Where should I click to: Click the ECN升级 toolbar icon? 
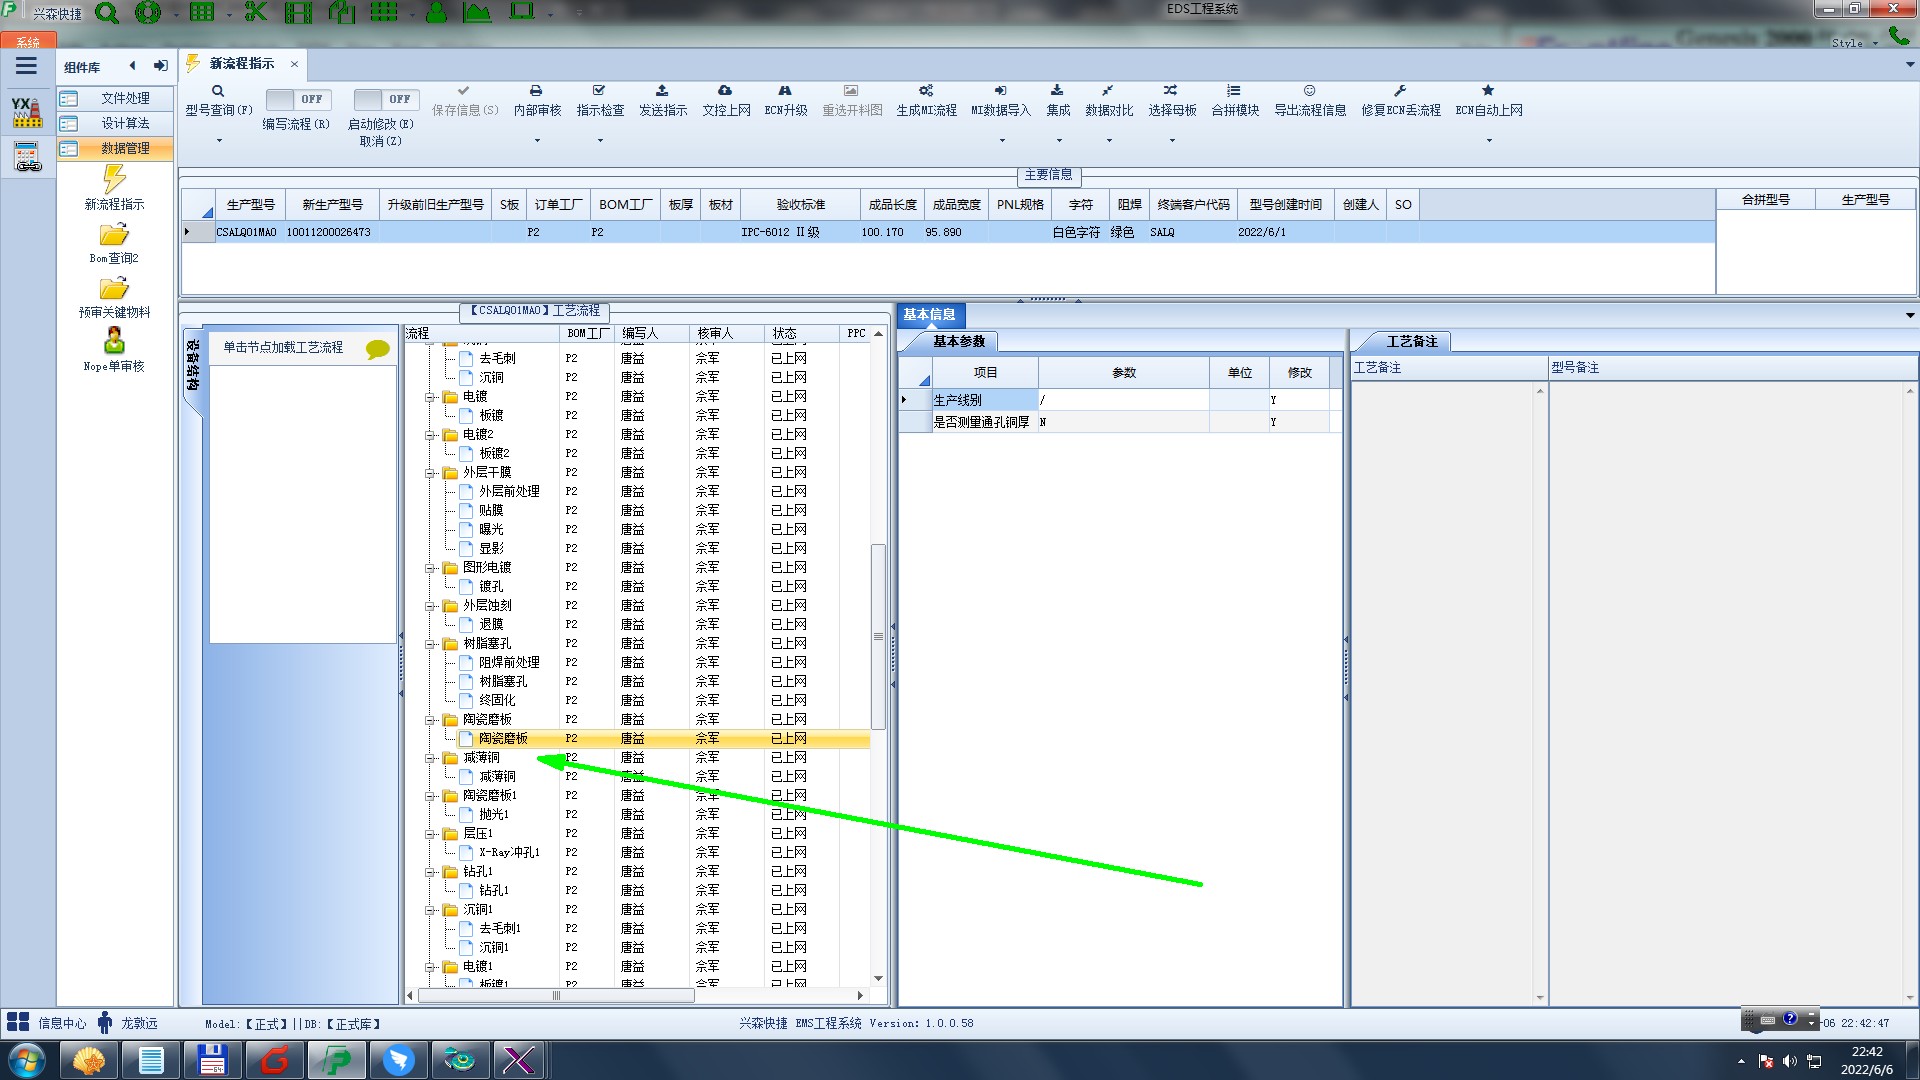pos(785,91)
